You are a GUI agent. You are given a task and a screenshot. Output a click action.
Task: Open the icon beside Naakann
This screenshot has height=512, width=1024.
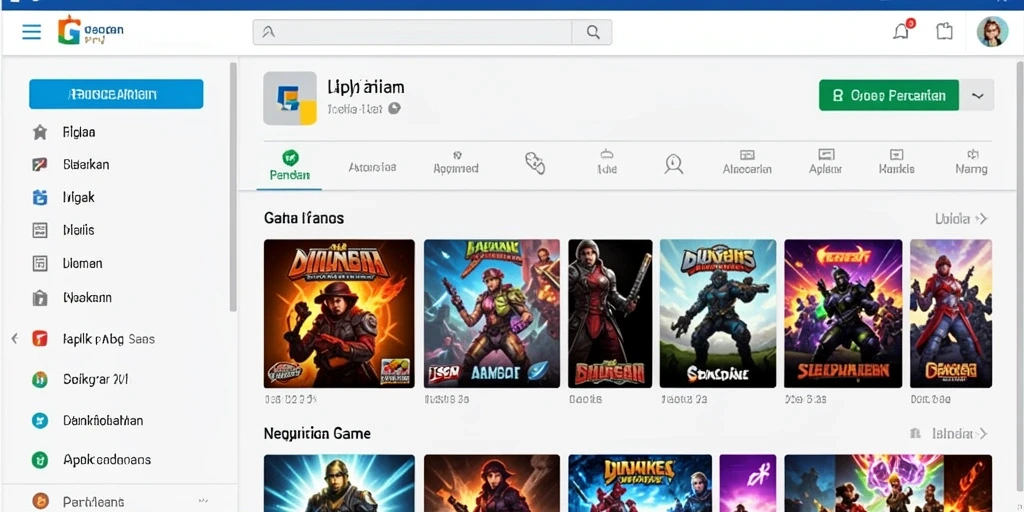pos(40,298)
